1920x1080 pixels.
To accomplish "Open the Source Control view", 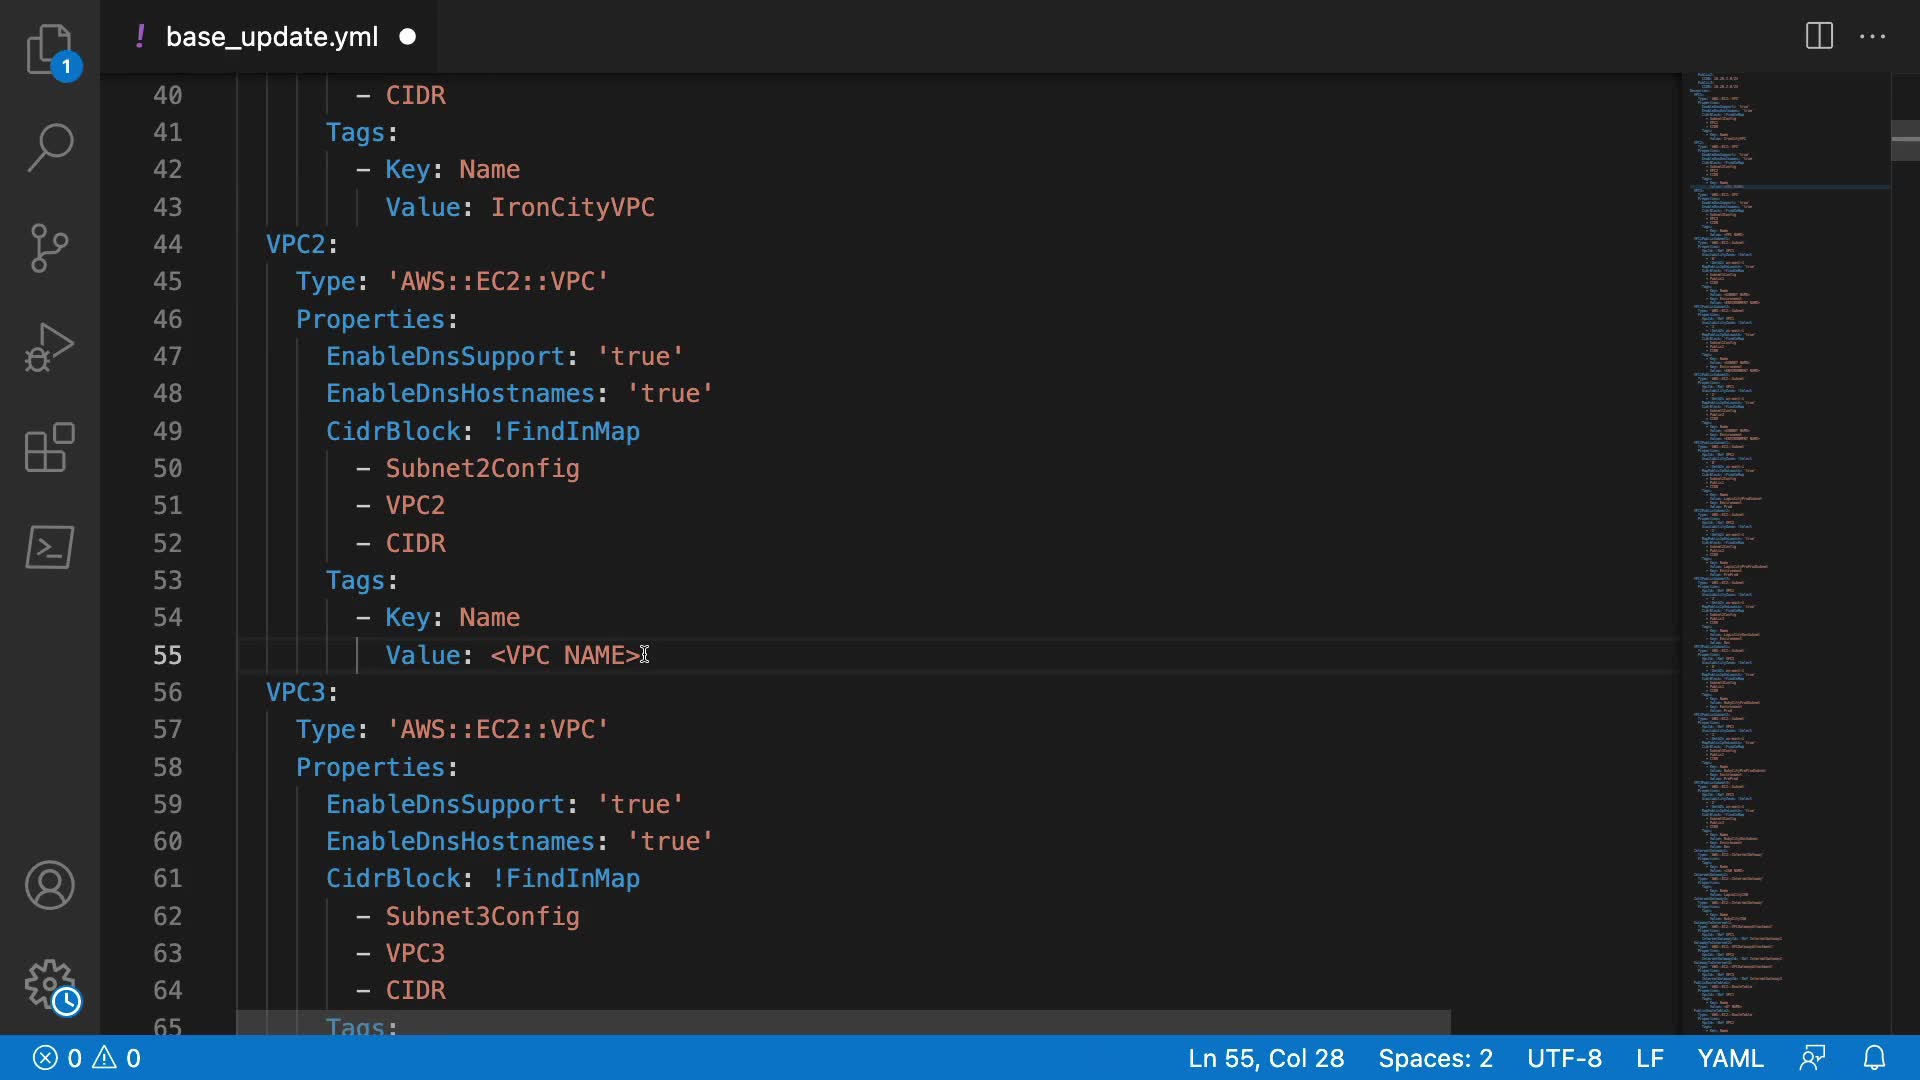I will [x=49, y=248].
